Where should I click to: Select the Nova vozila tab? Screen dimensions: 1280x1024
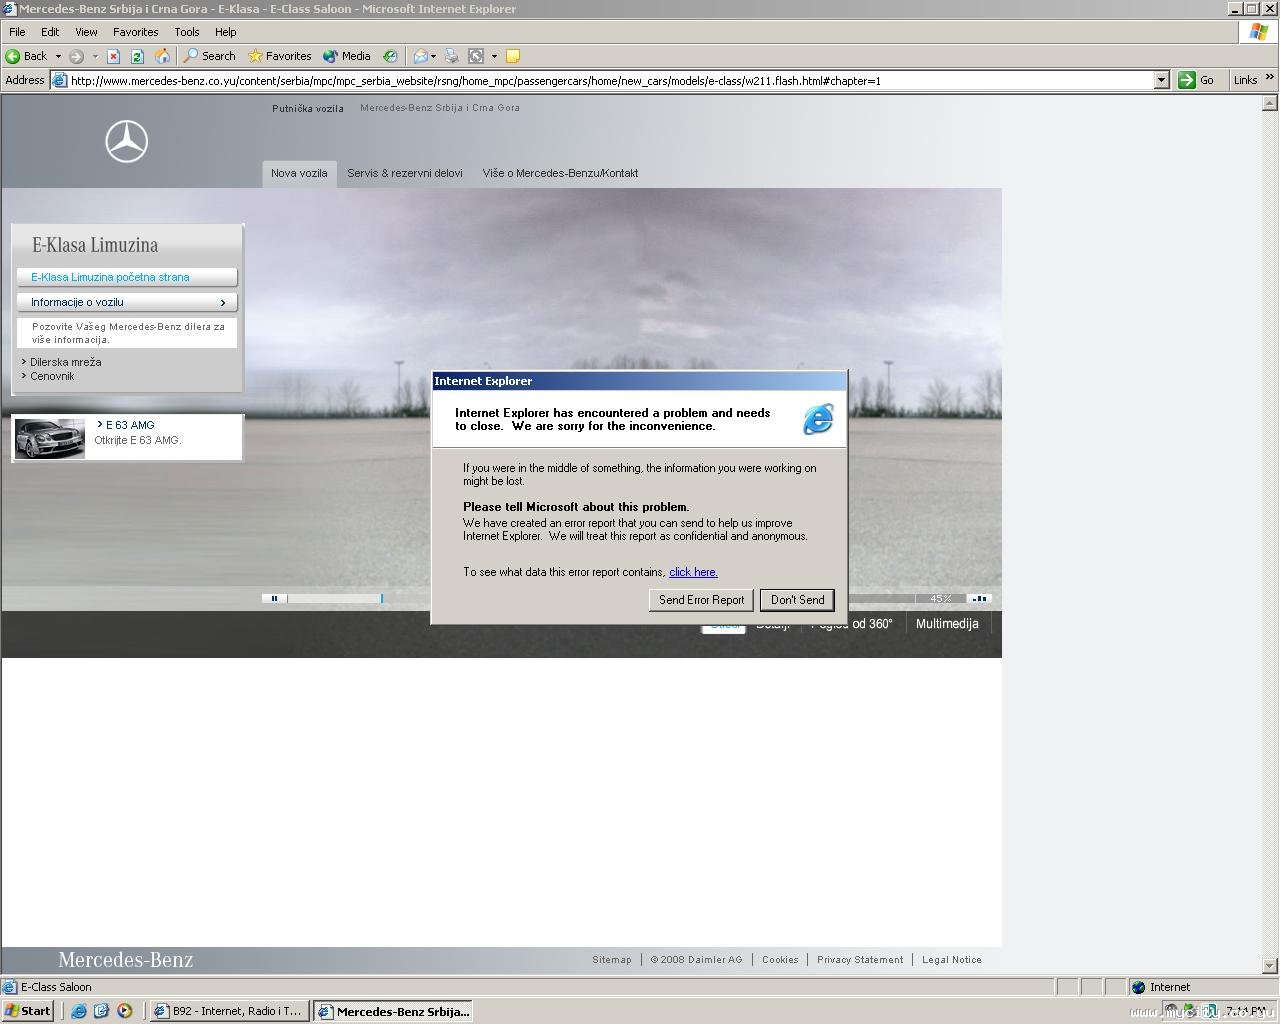(299, 173)
